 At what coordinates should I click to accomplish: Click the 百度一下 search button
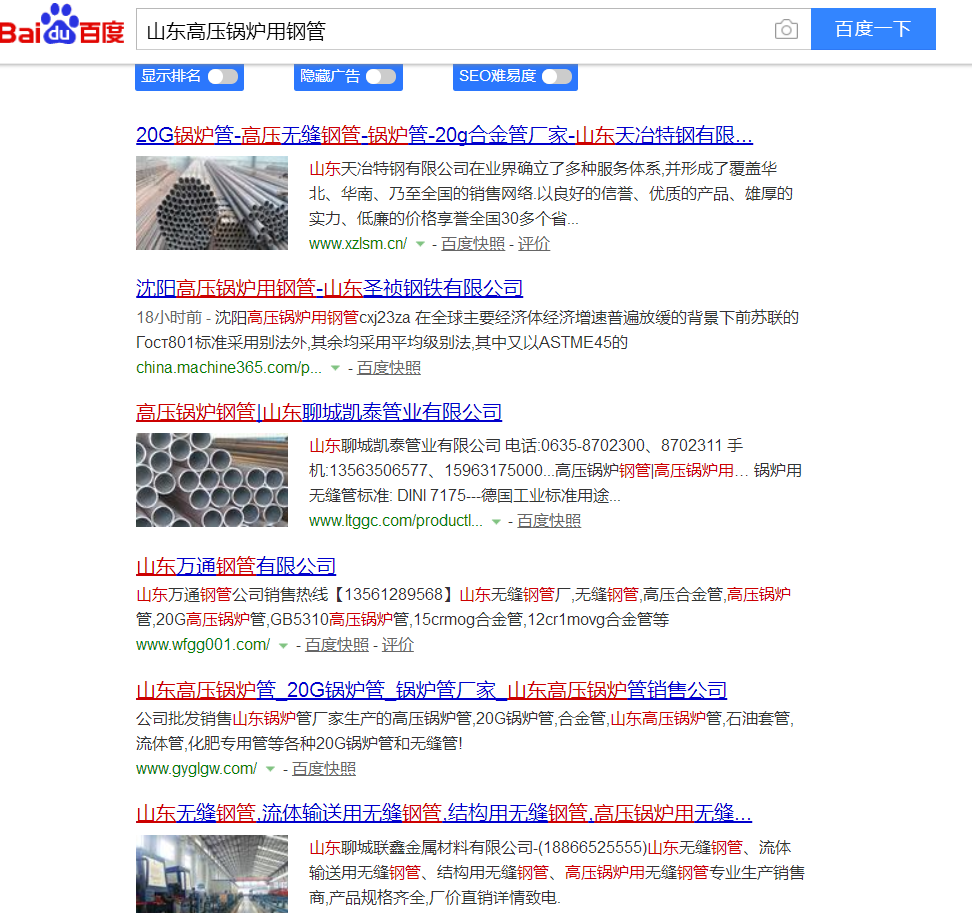click(x=873, y=29)
